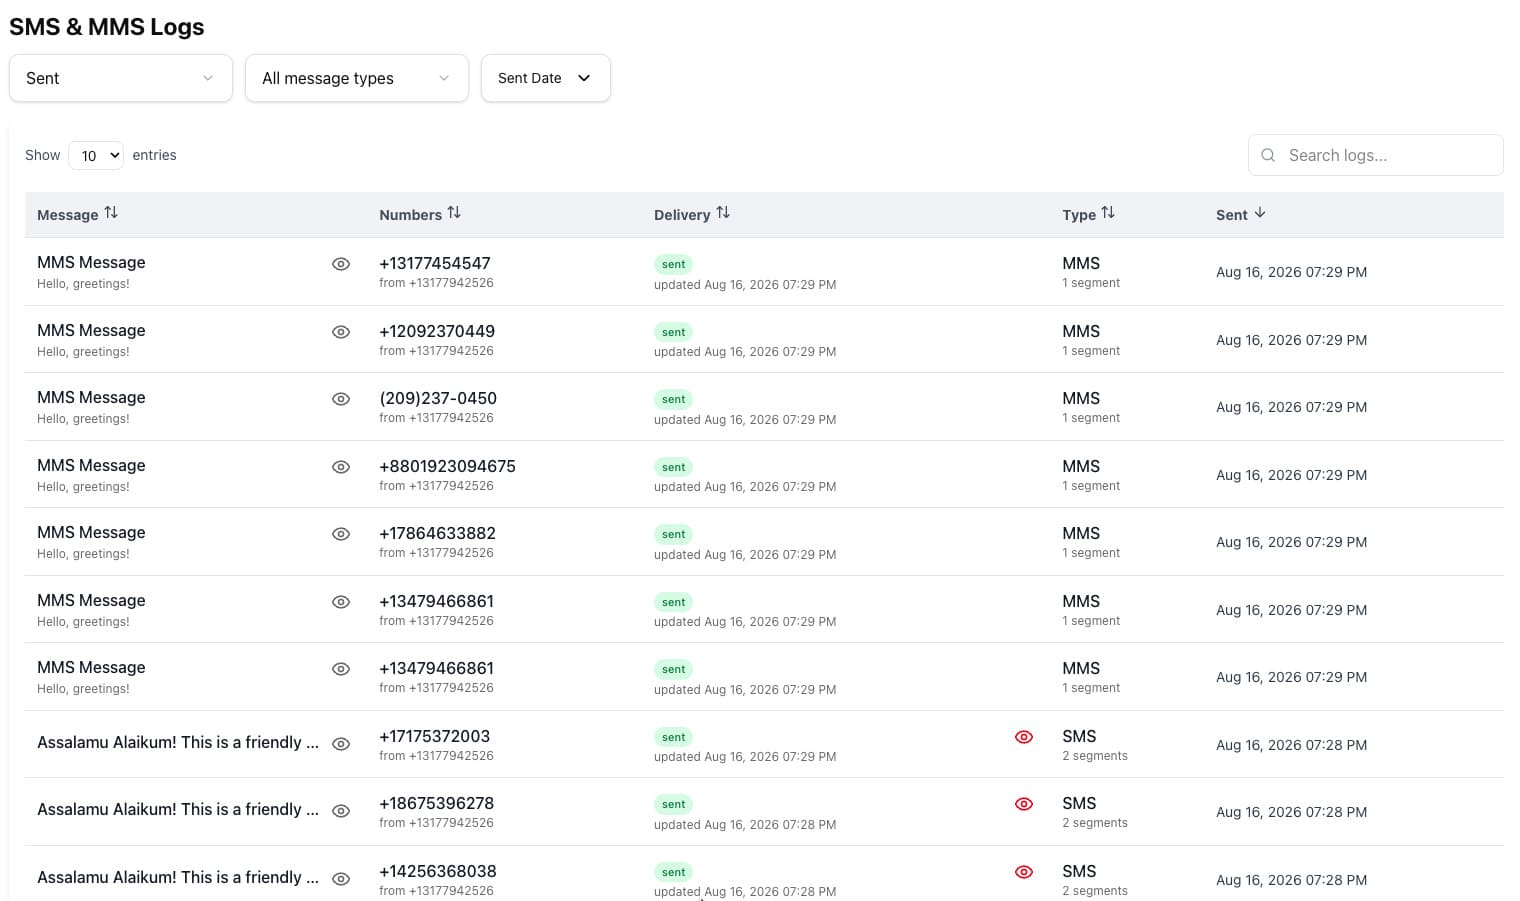Open the Sent status filter dropdown
The height and width of the screenshot is (901, 1520).
[121, 78]
